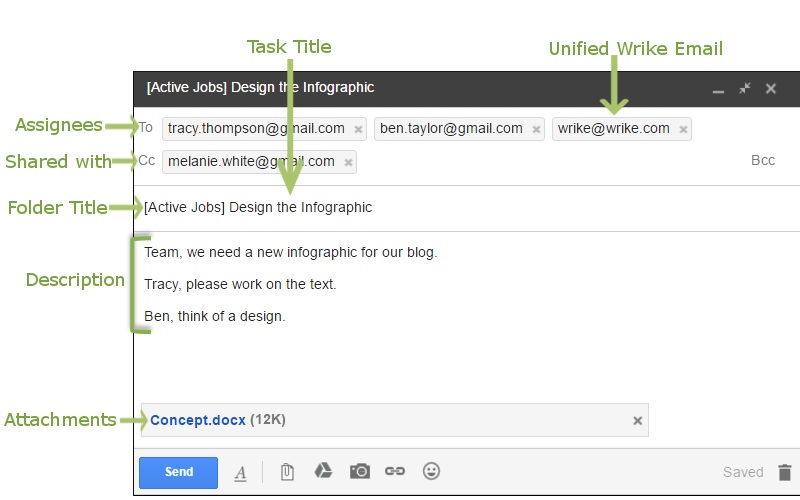The width and height of the screenshot is (800, 500).
Task: Click the To label in recipients row
Action: tap(145, 128)
